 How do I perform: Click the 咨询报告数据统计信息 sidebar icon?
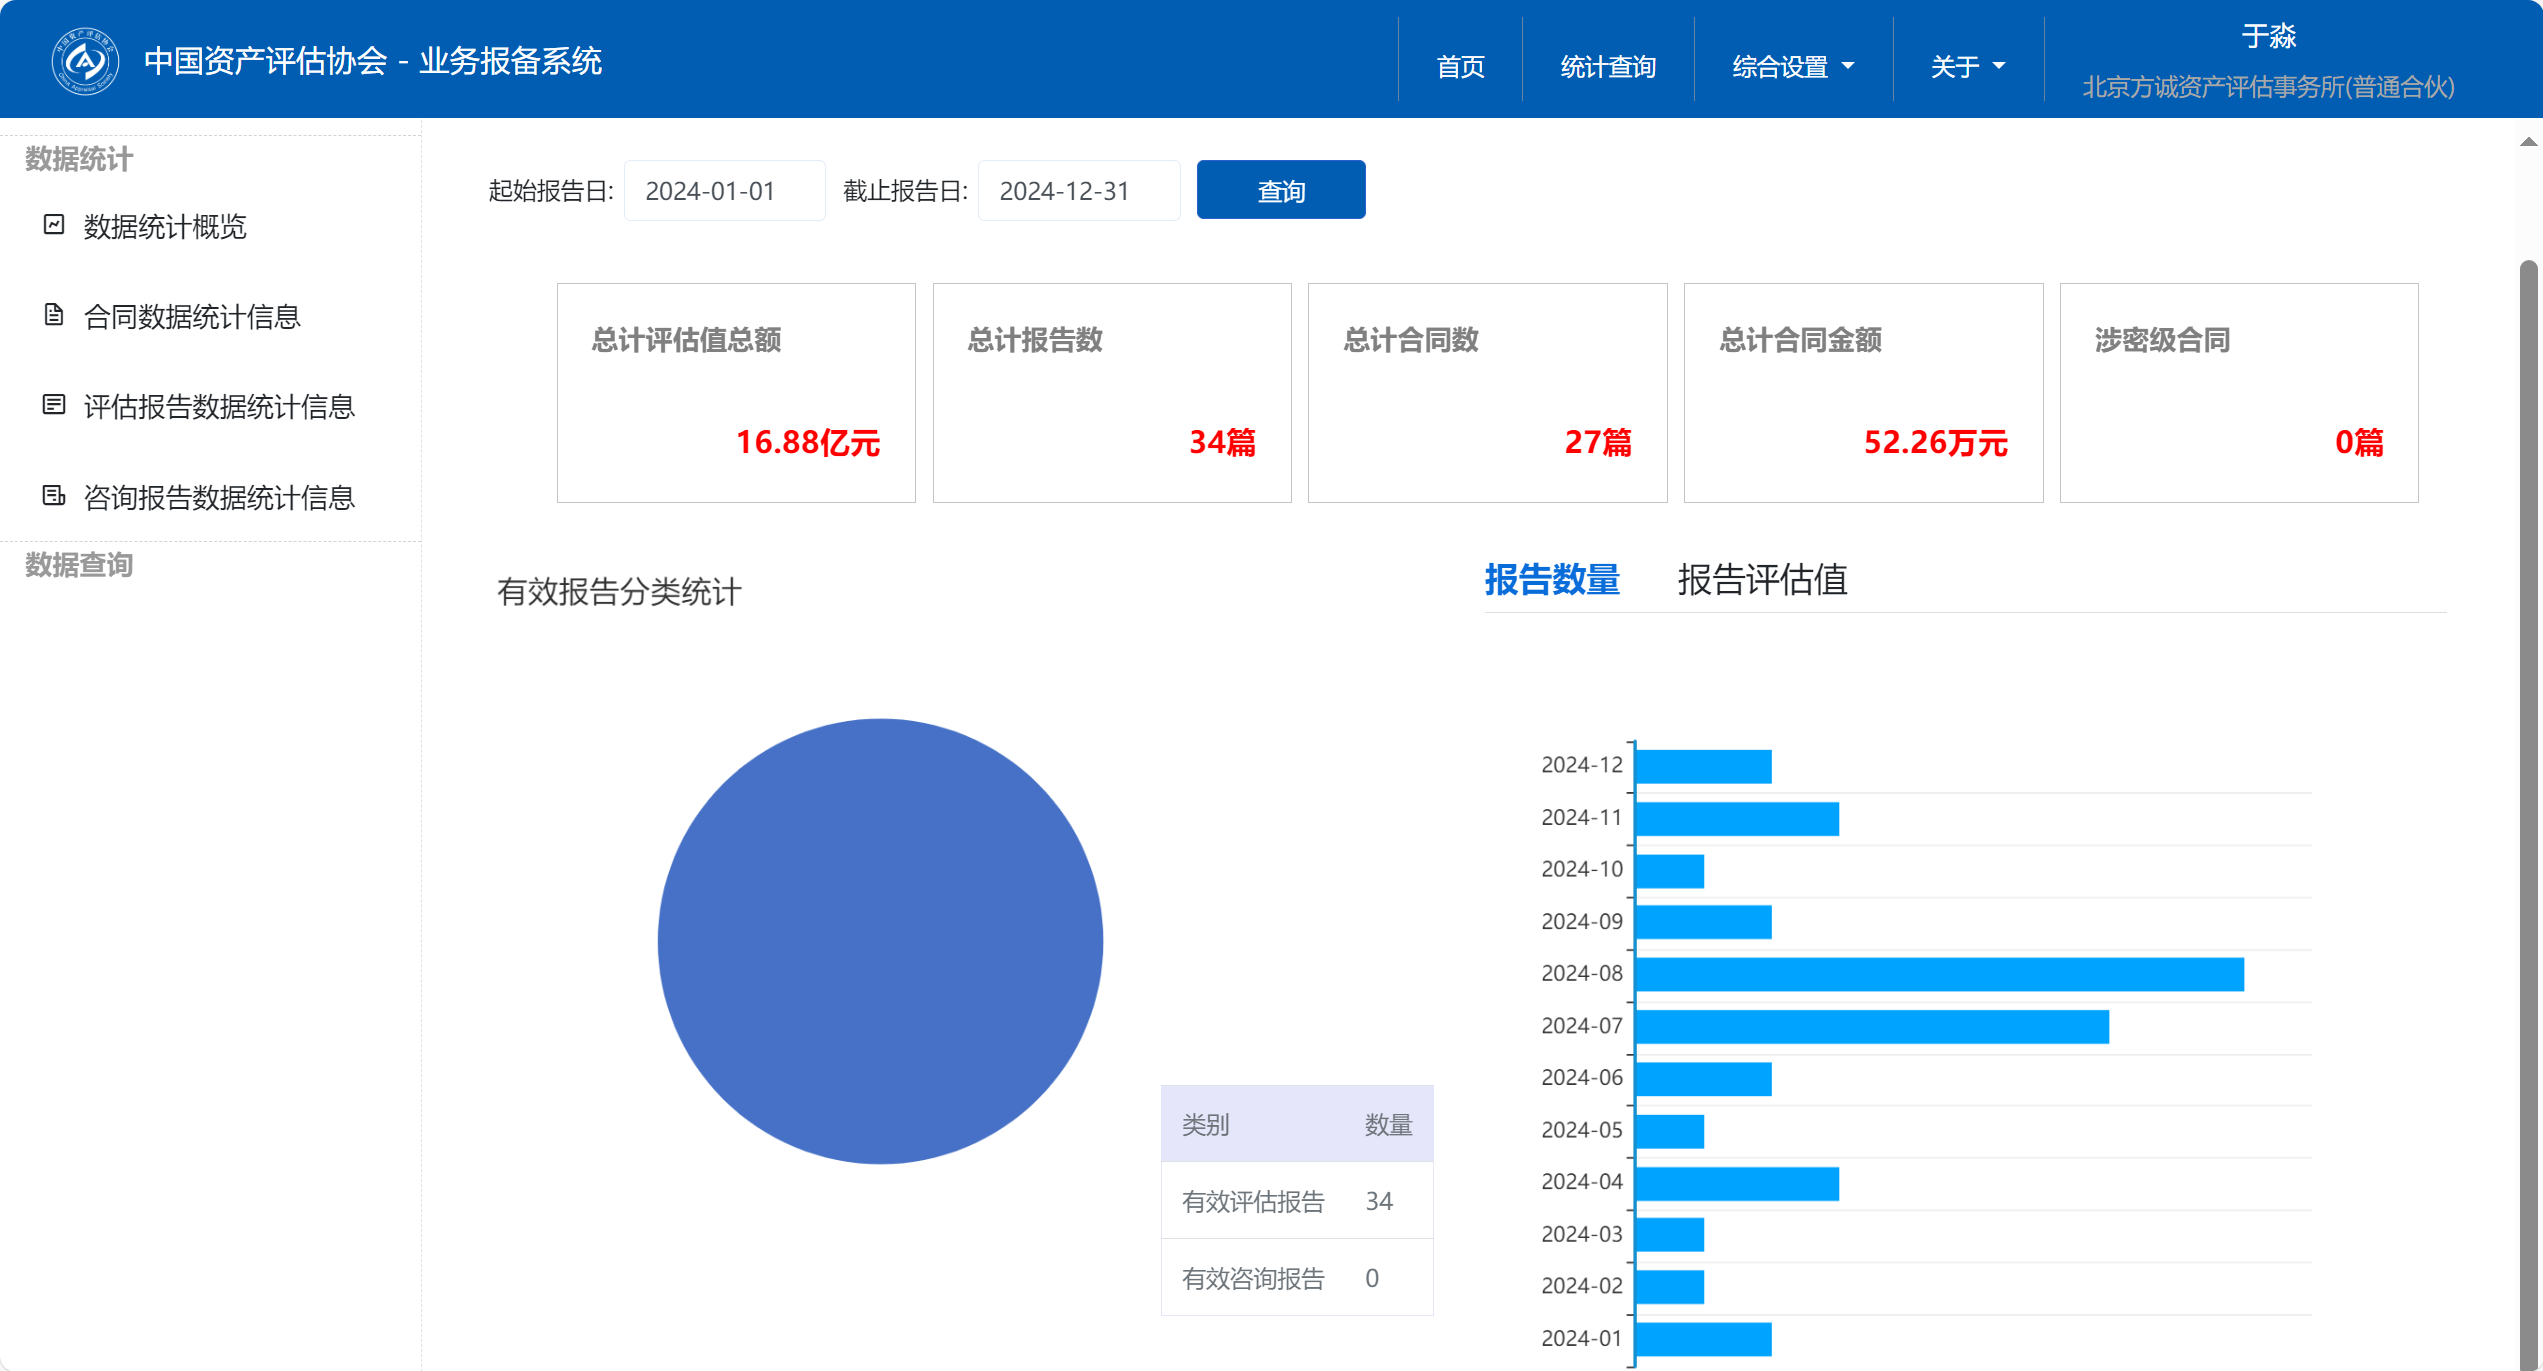click(x=54, y=496)
